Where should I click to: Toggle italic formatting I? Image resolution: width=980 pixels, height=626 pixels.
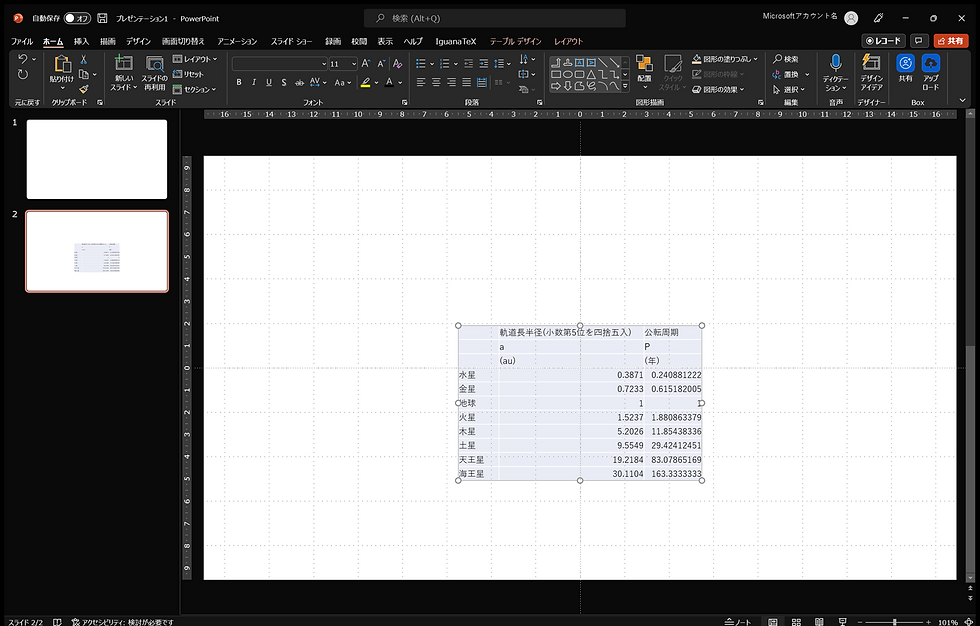(254, 82)
